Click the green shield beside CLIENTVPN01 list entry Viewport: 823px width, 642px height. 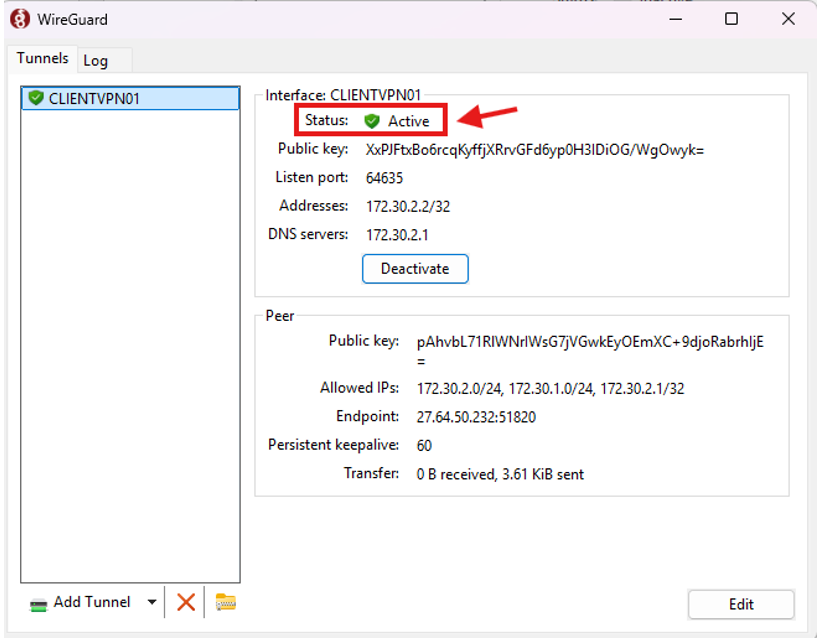pos(36,98)
